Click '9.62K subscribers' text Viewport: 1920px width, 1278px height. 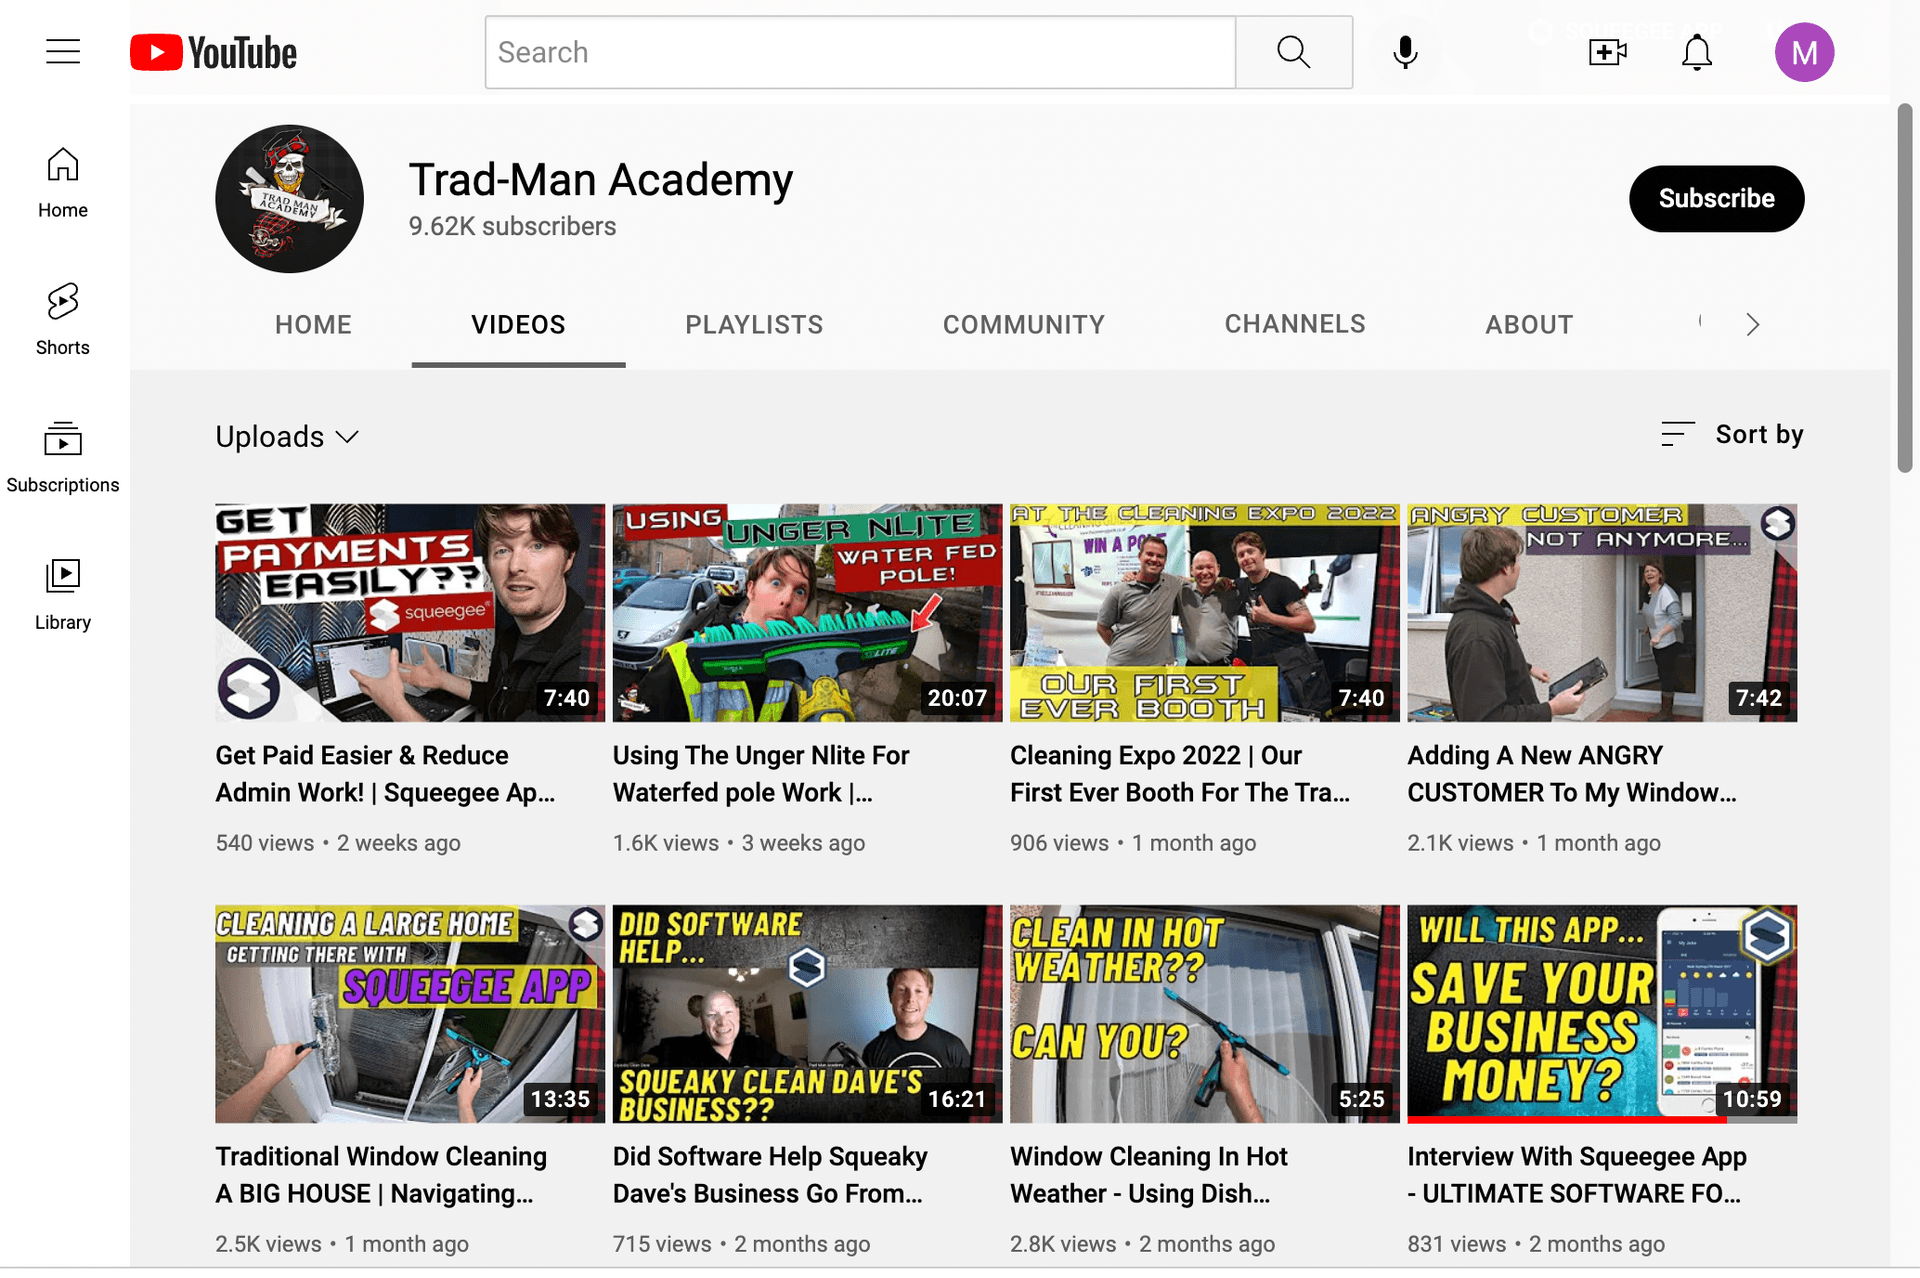pos(512,227)
